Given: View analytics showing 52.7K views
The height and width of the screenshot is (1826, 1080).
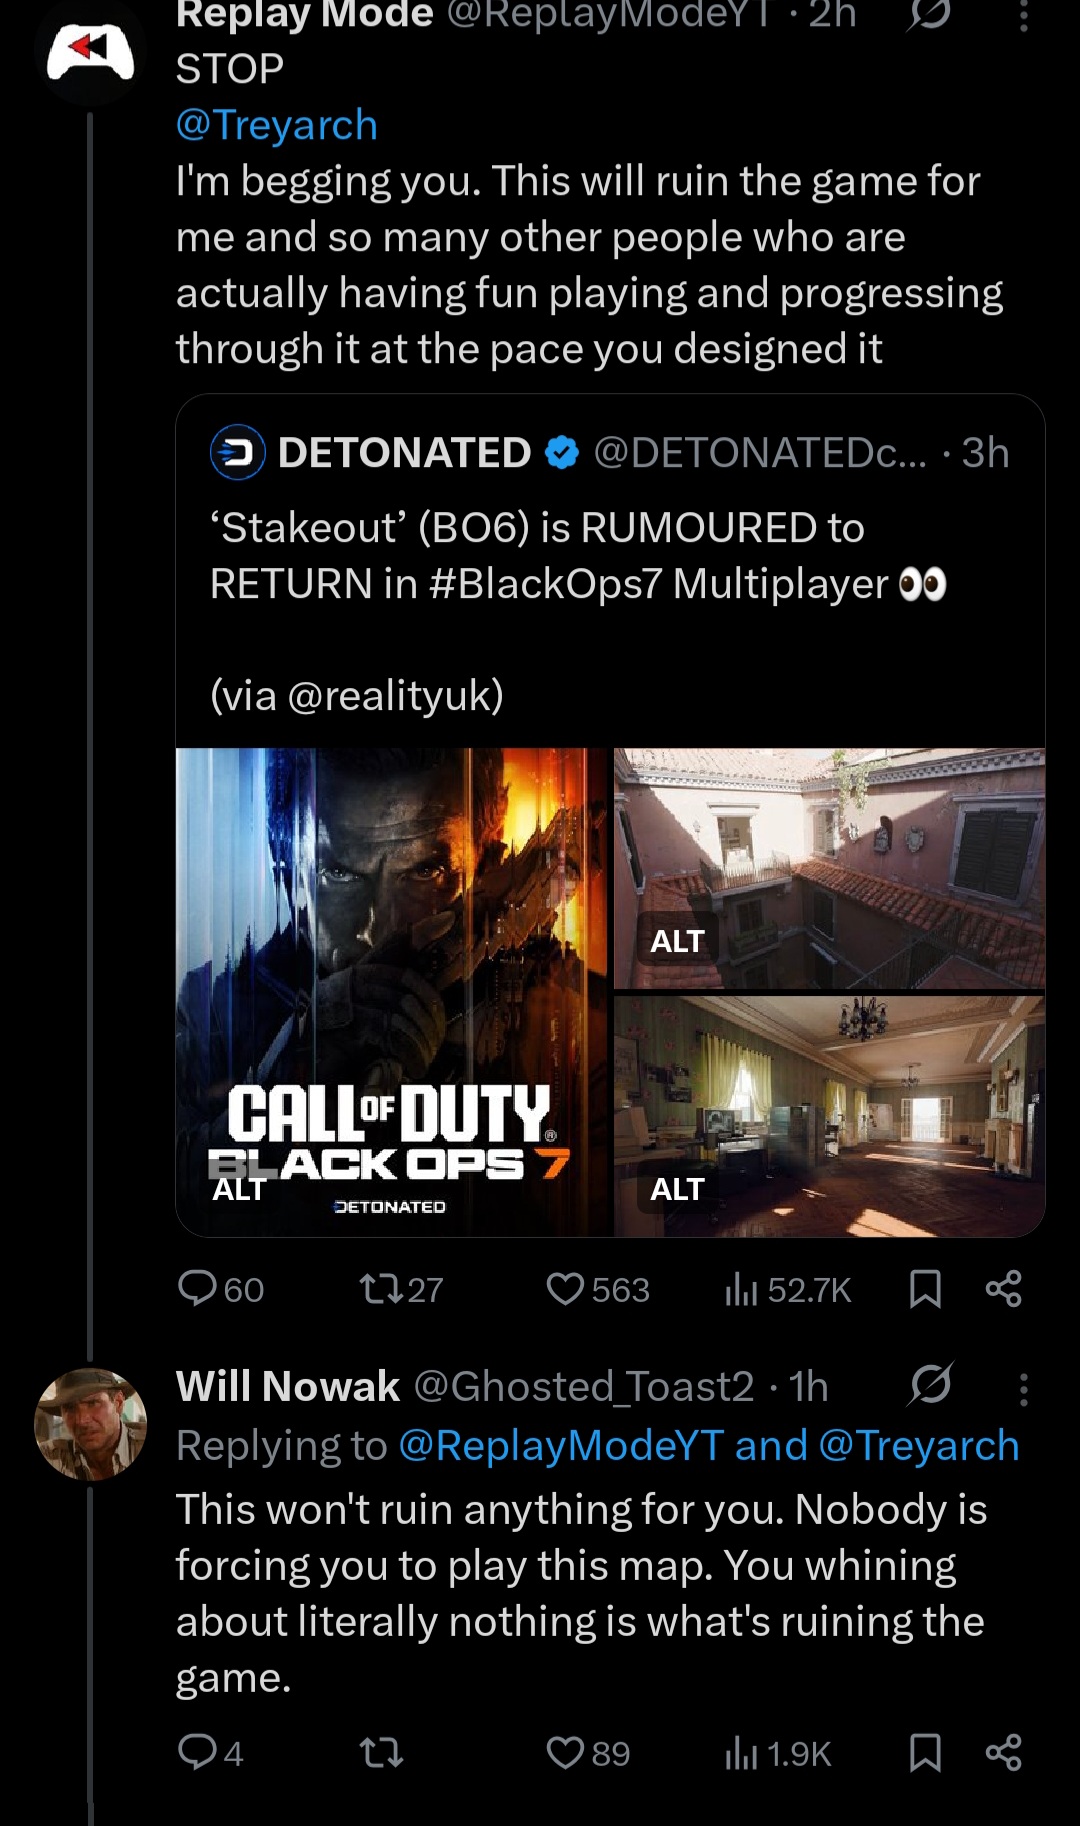Looking at the screenshot, I should point(788,1290).
